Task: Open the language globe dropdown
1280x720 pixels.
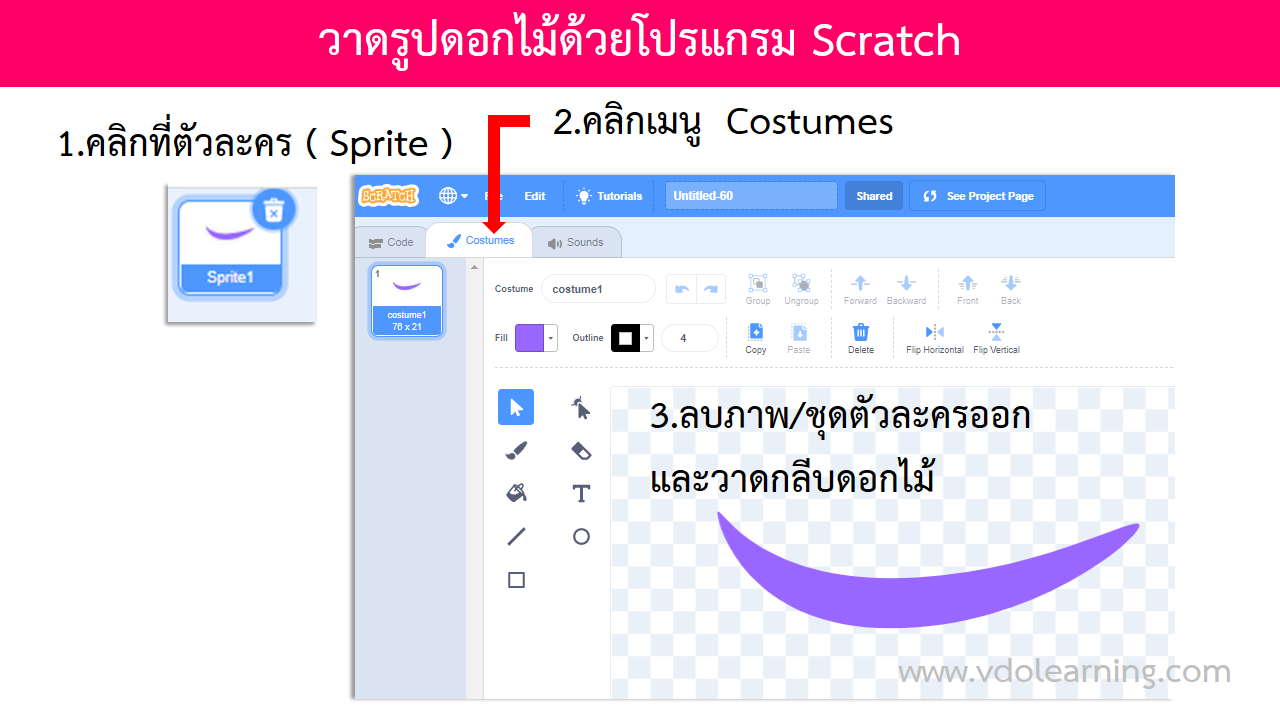Action: coord(453,196)
